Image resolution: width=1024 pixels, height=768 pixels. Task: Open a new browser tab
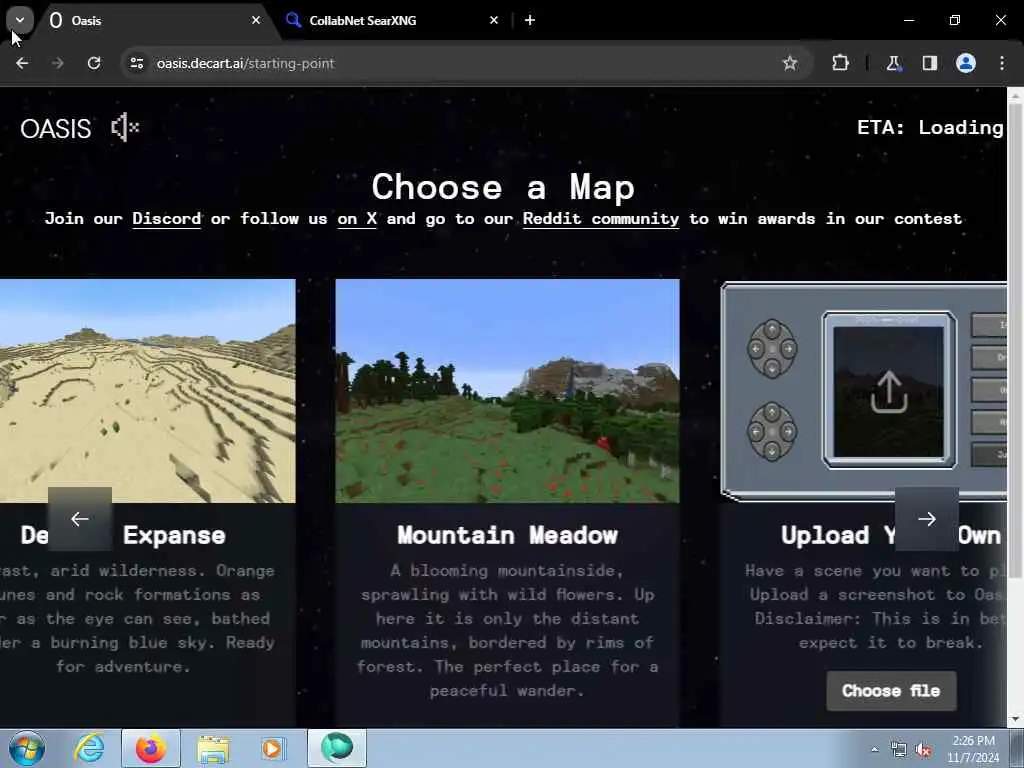[x=530, y=20]
